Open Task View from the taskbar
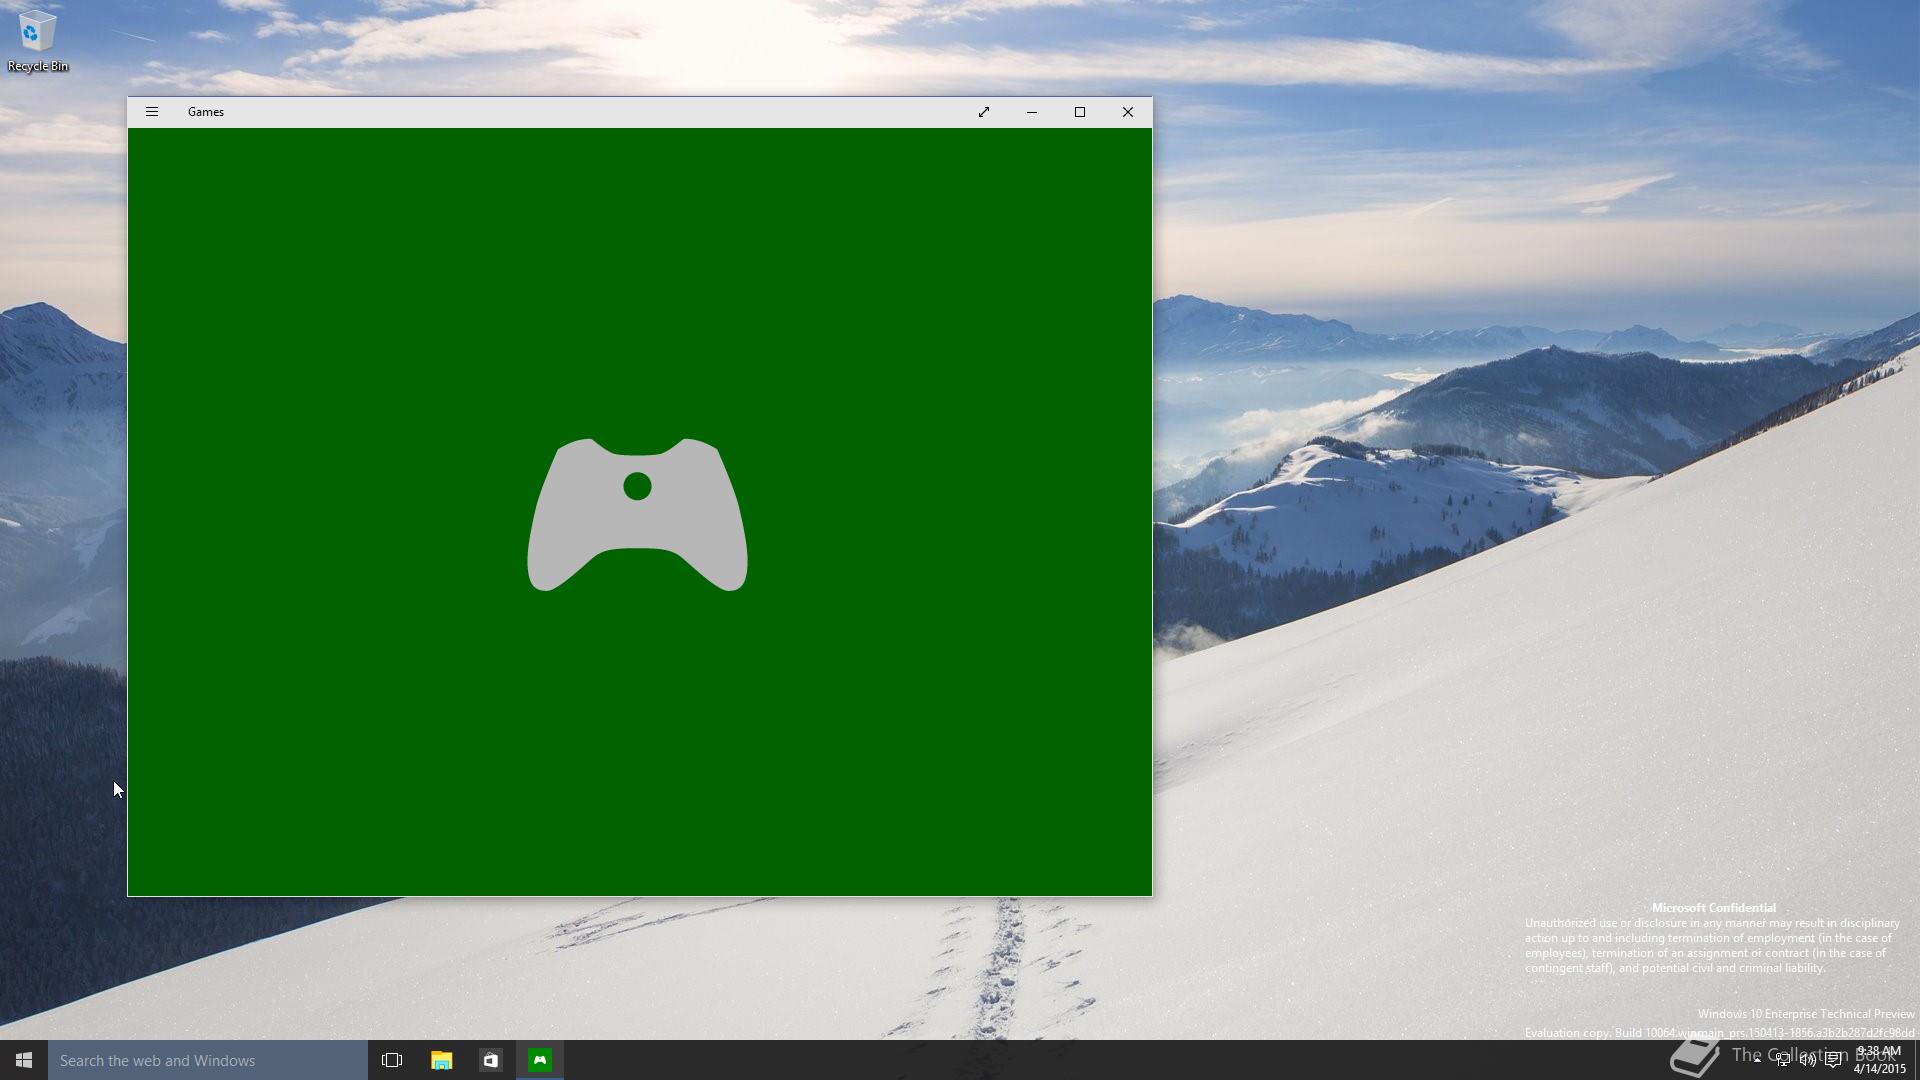 tap(392, 1060)
